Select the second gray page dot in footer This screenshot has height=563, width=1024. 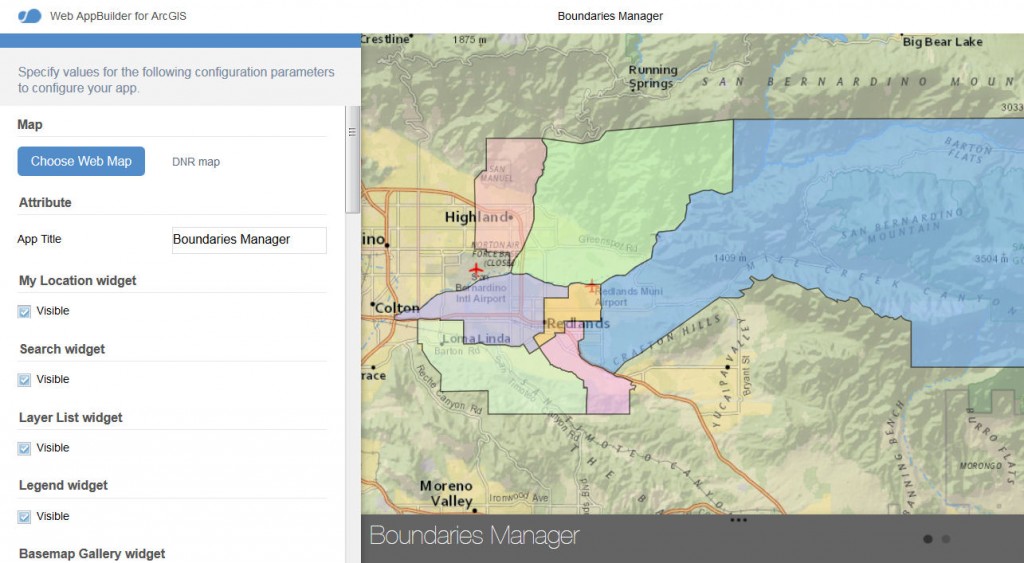point(946,539)
